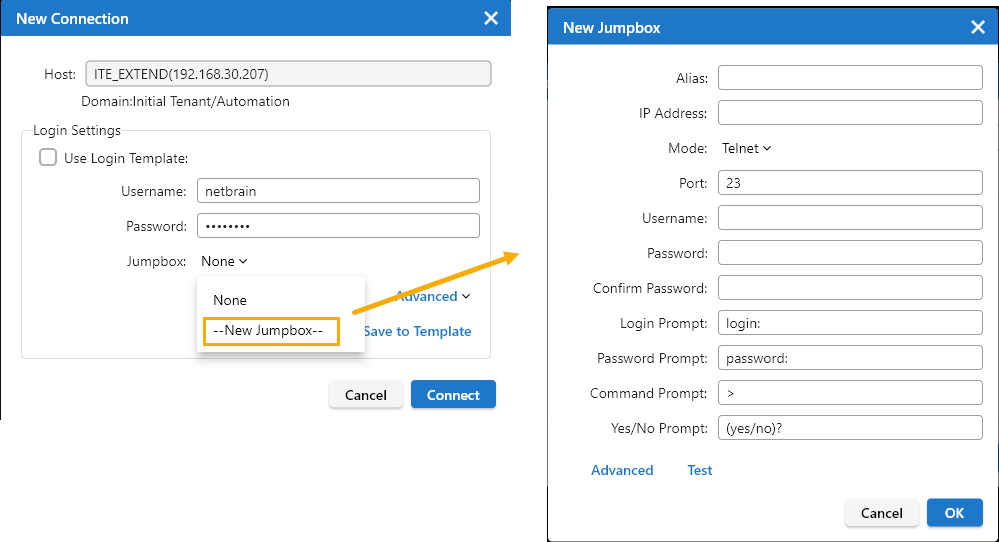Cancel the New Connection dialog
Screen dimensions: 999x542
coord(365,395)
